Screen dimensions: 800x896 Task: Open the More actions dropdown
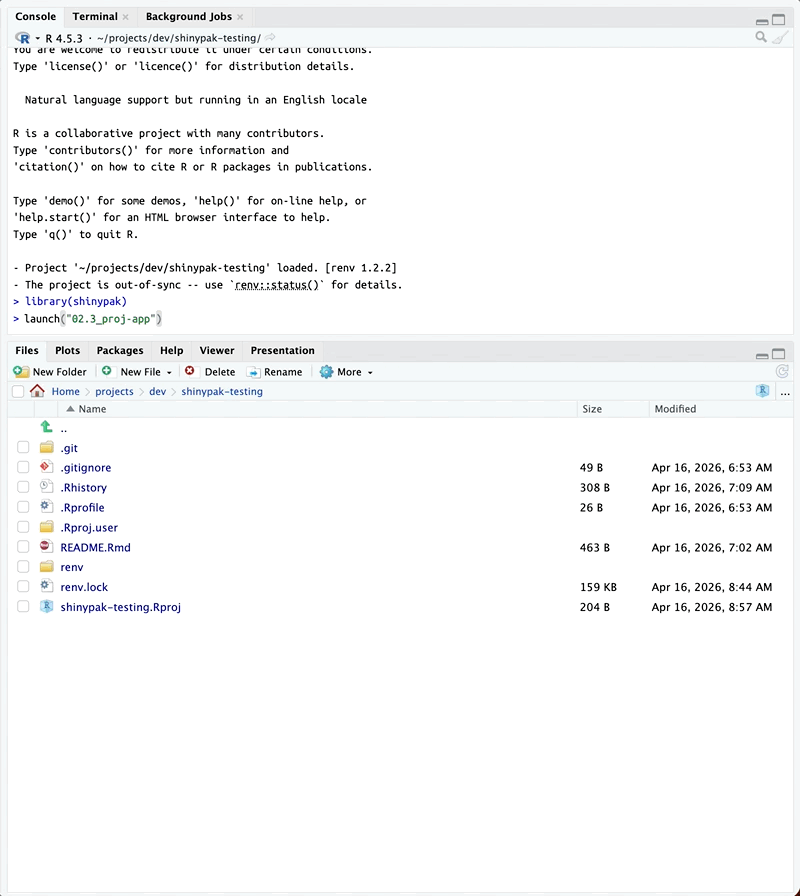tap(346, 372)
